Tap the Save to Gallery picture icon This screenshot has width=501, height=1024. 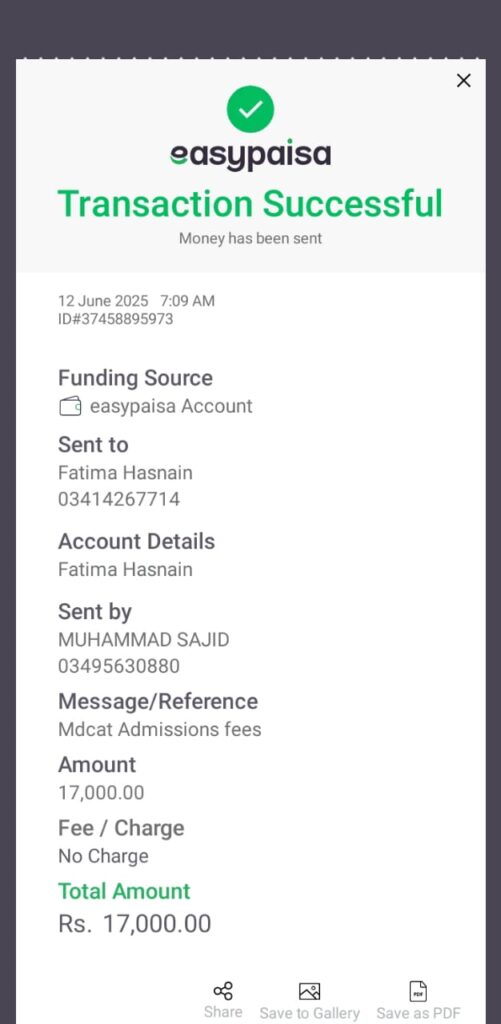[x=309, y=991]
